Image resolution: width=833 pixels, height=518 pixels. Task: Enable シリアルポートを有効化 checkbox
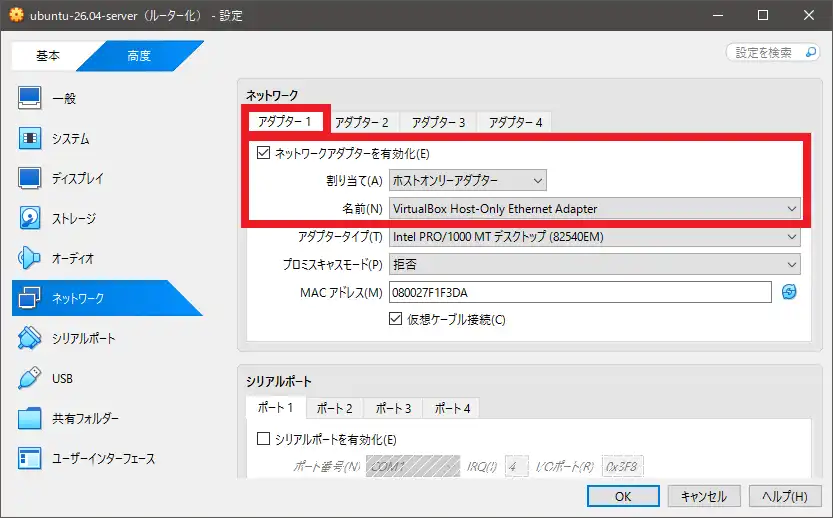(x=264, y=439)
